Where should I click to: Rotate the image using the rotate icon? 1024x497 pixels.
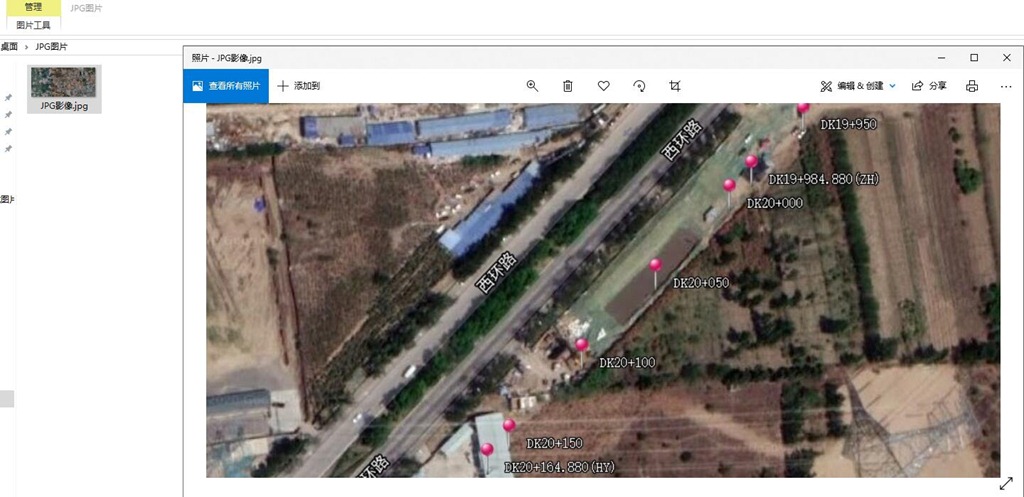(x=640, y=86)
